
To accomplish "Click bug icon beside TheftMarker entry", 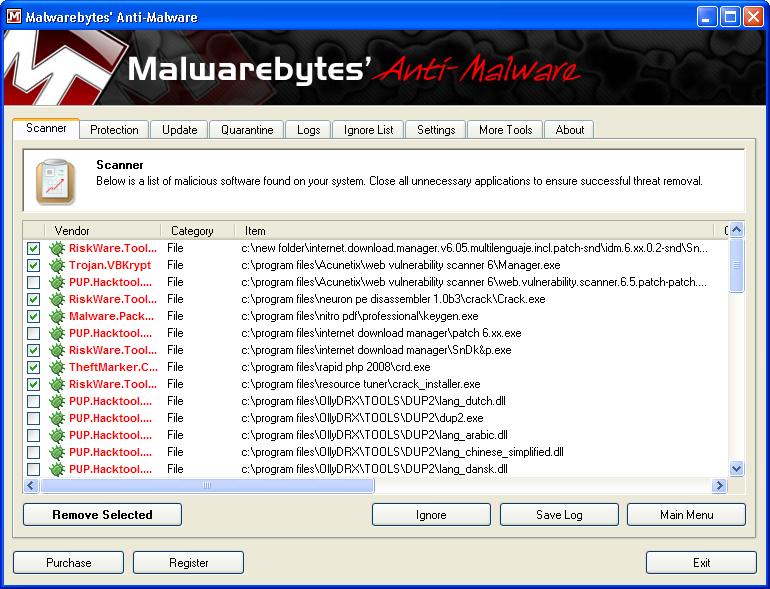I will pyautogui.click(x=57, y=367).
